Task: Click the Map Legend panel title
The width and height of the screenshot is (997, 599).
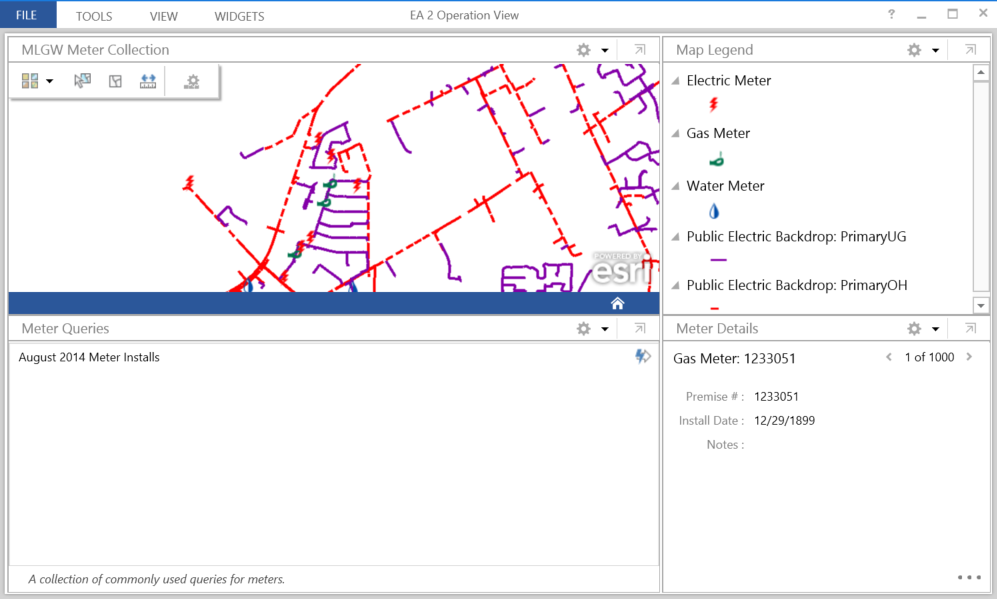Action: (715, 50)
